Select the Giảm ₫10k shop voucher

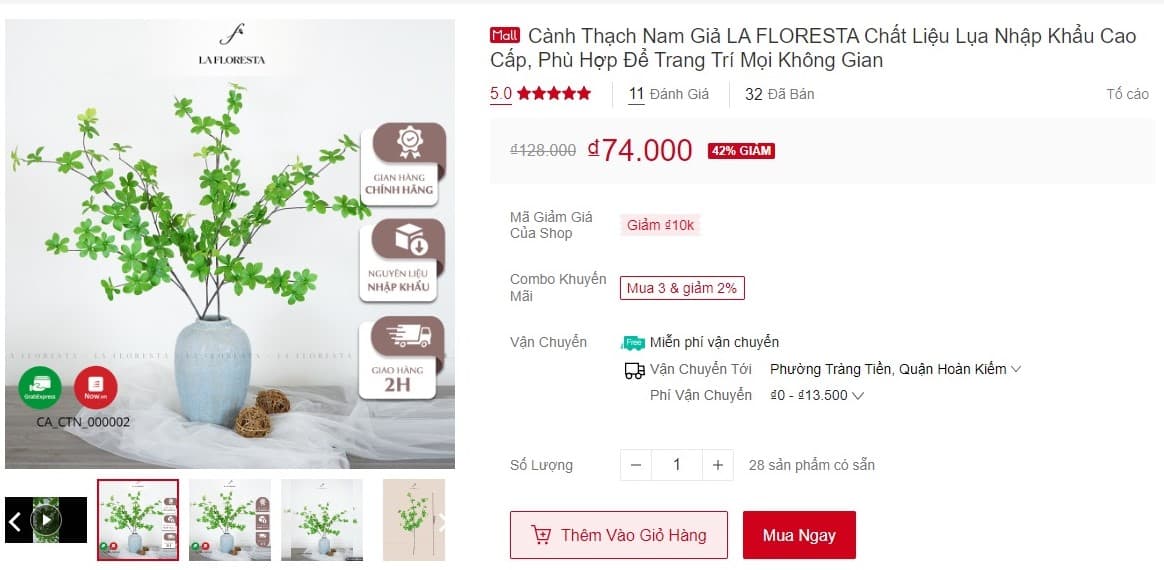pos(660,225)
